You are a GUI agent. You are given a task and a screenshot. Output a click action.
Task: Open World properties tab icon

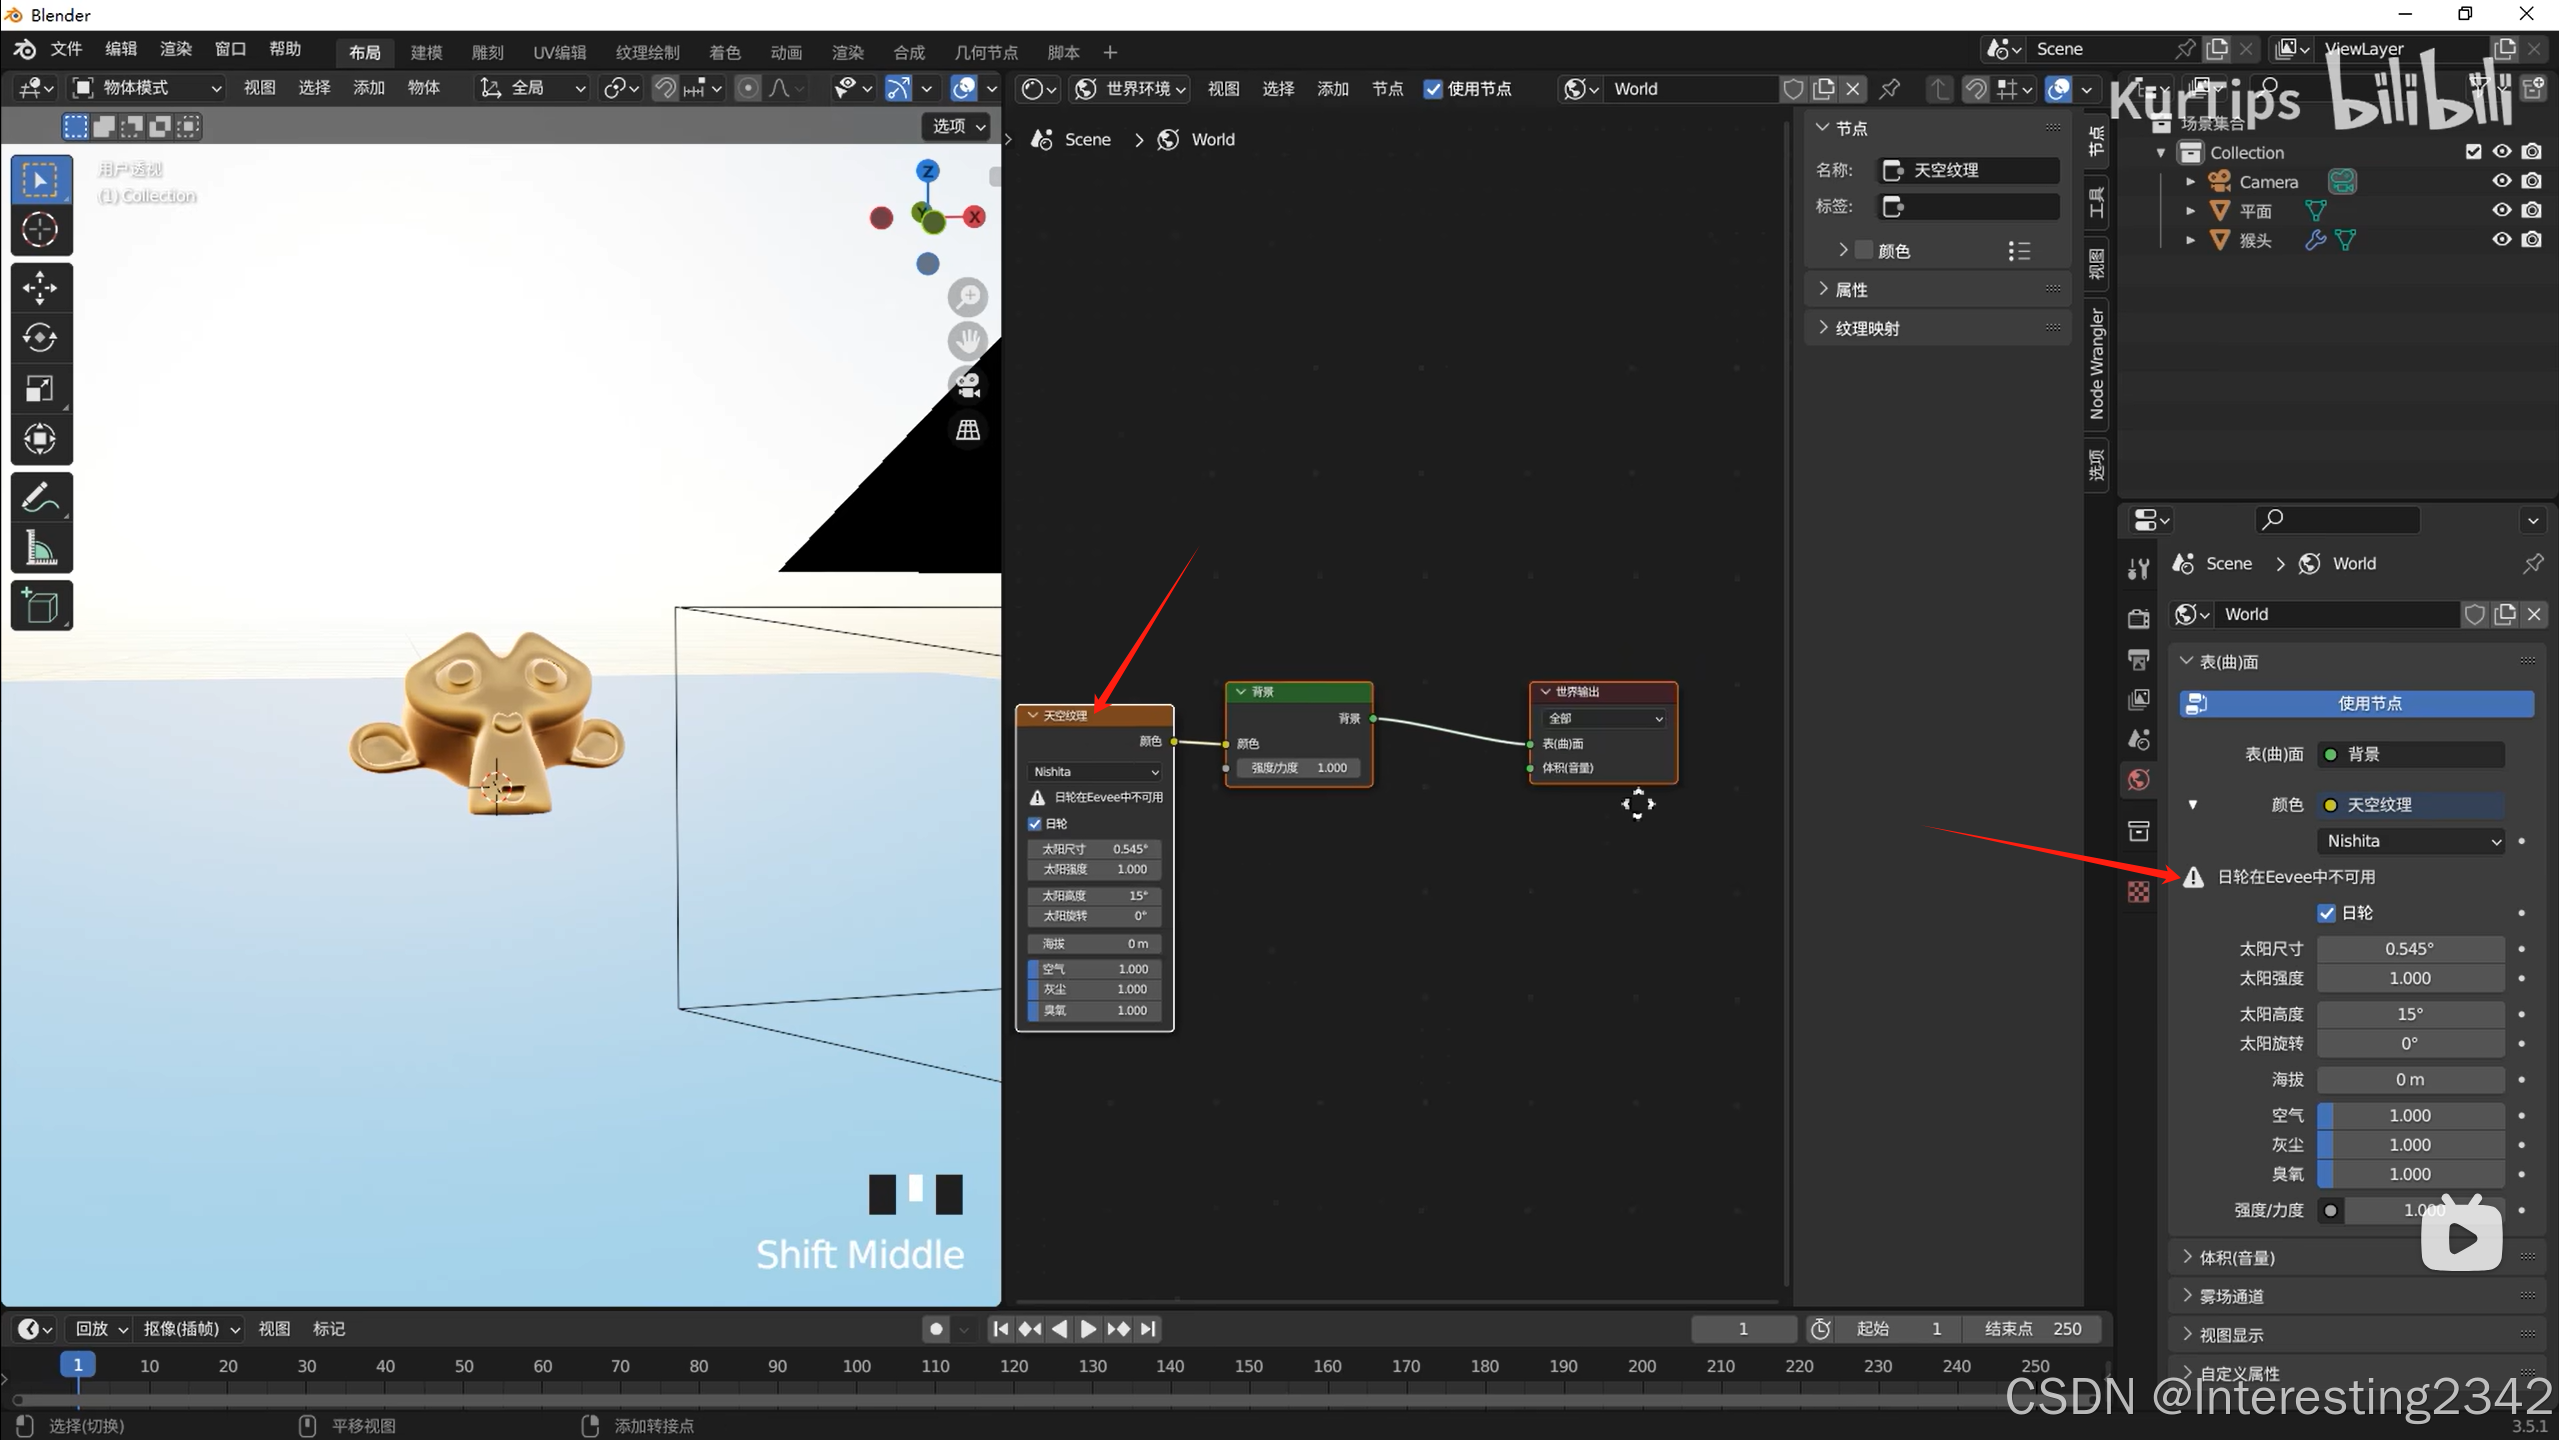click(x=2138, y=780)
